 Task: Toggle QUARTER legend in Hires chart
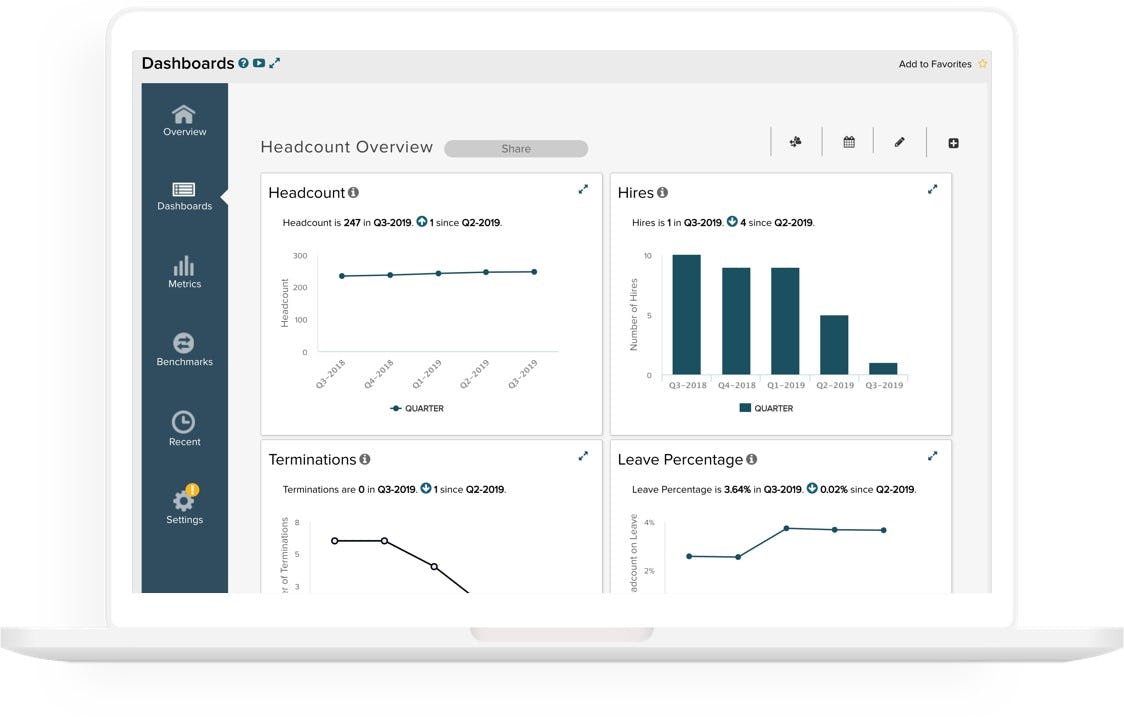click(x=766, y=408)
